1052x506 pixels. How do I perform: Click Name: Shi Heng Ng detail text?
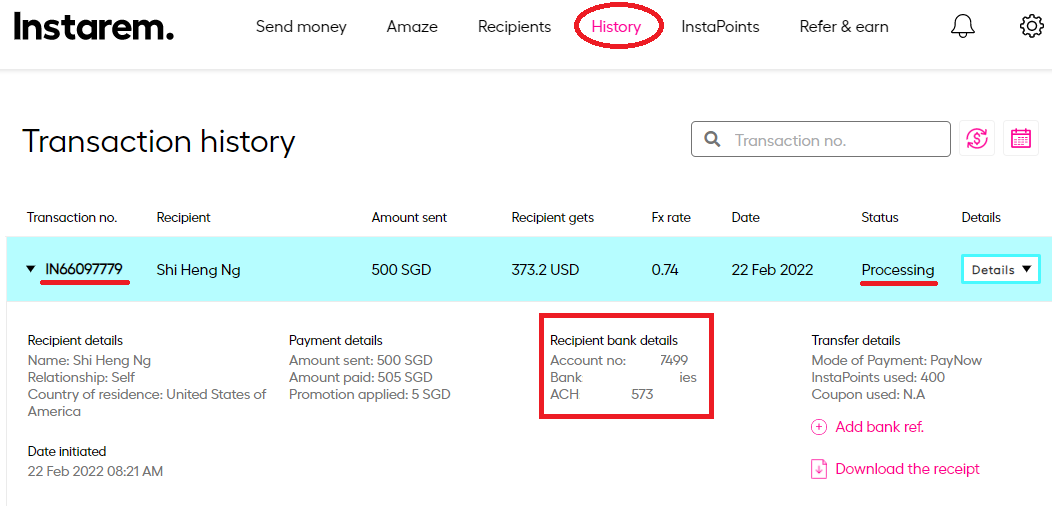pyautogui.click(x=89, y=360)
